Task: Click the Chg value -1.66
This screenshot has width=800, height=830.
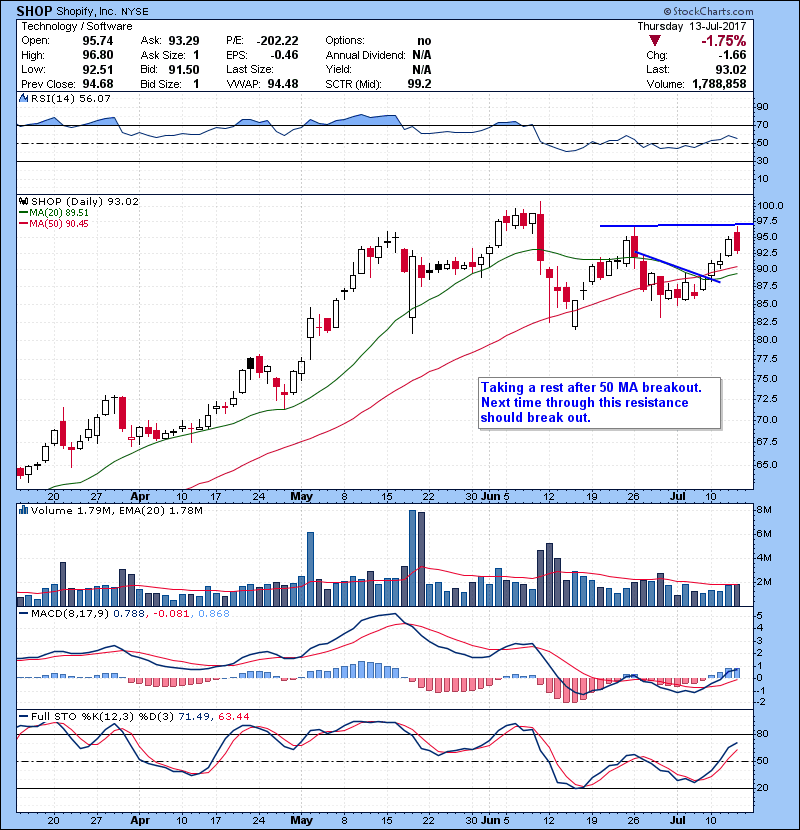Action: [x=732, y=55]
